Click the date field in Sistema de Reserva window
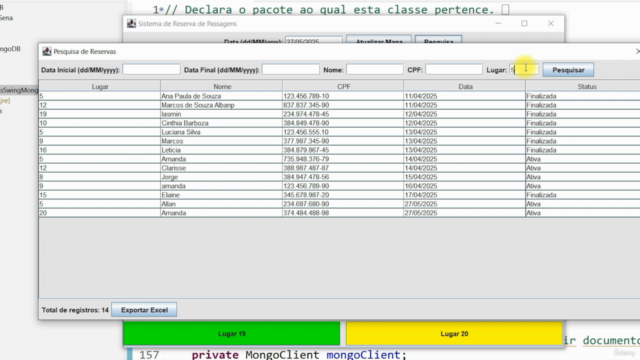 [313, 40]
